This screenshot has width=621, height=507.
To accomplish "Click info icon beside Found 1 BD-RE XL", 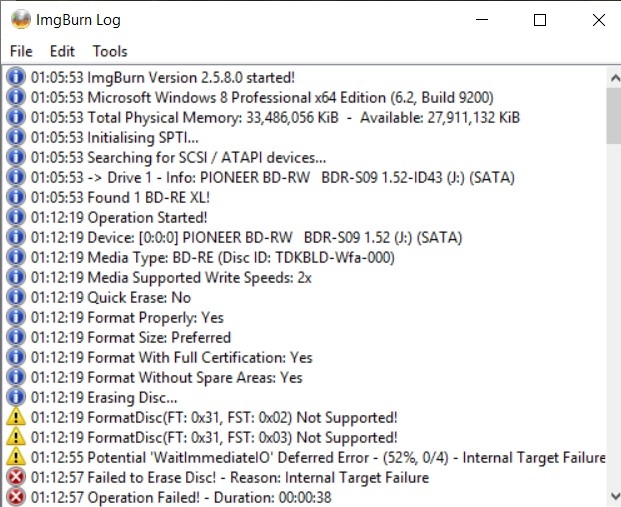I will coord(16,197).
